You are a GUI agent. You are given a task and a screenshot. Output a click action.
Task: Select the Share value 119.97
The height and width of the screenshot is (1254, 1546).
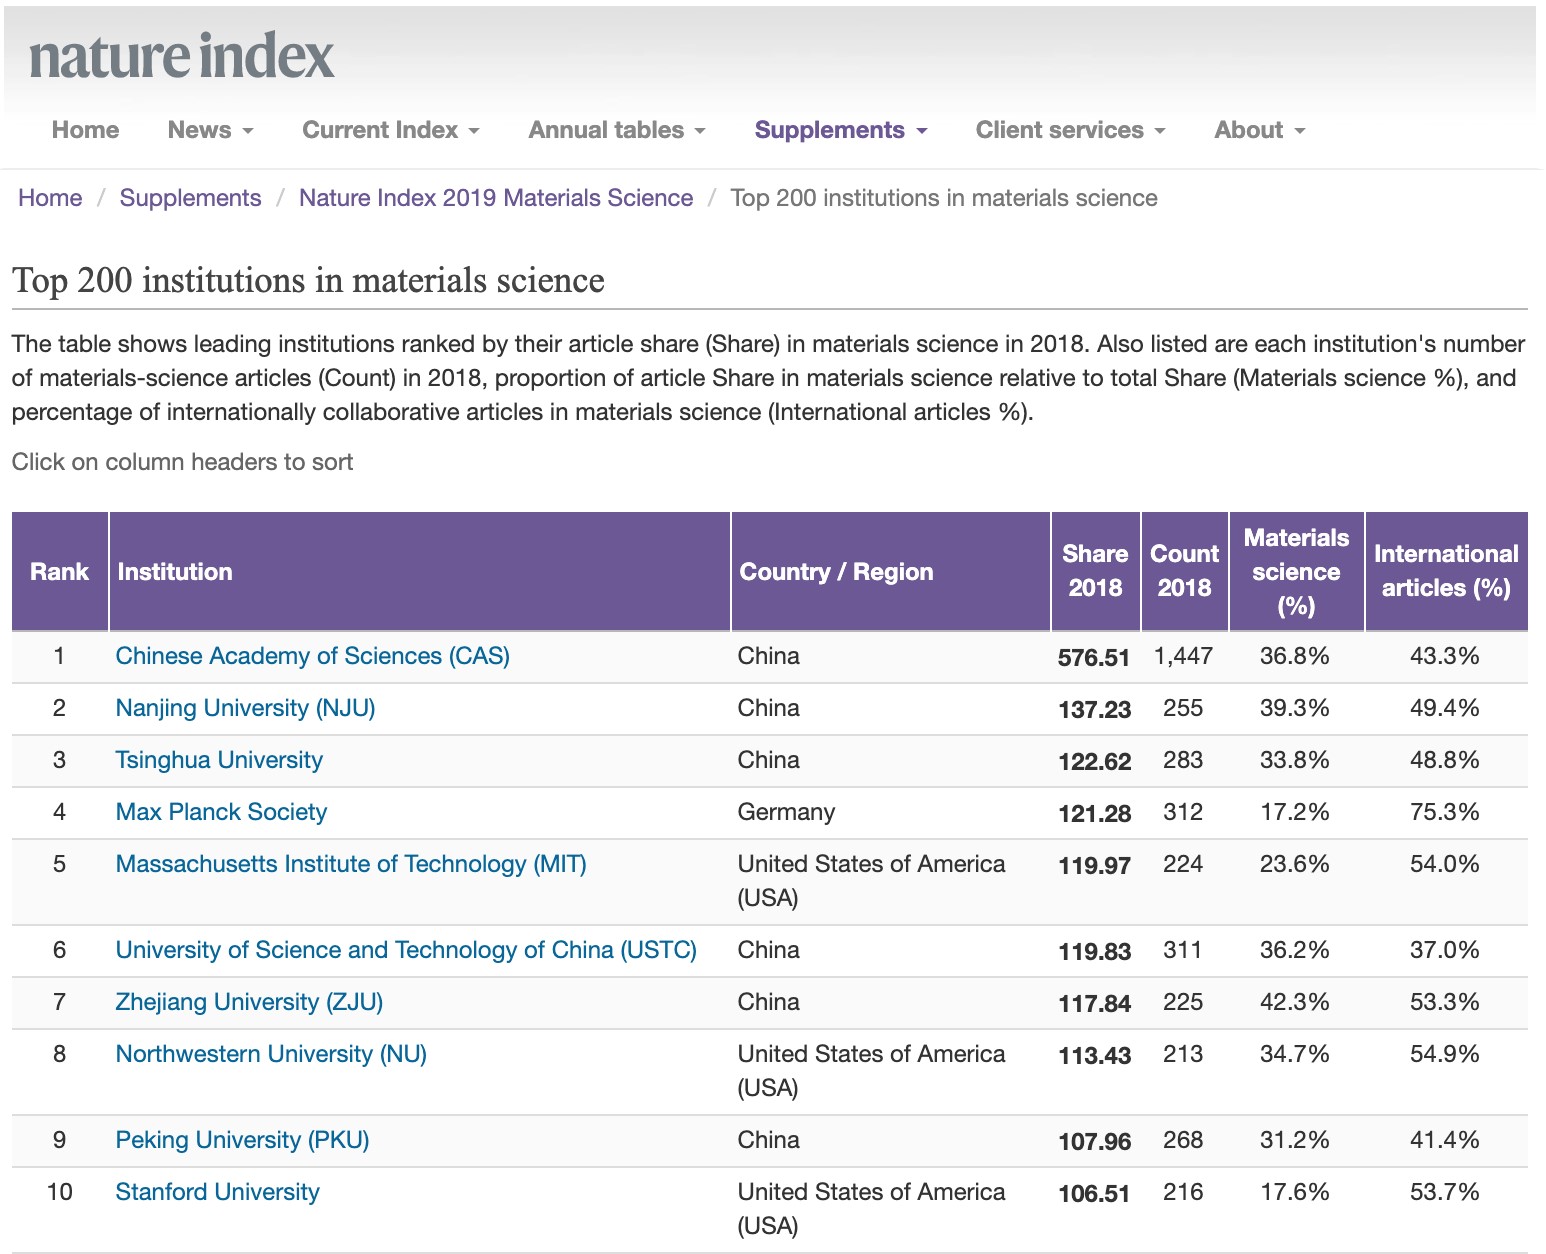pyautogui.click(x=1094, y=866)
